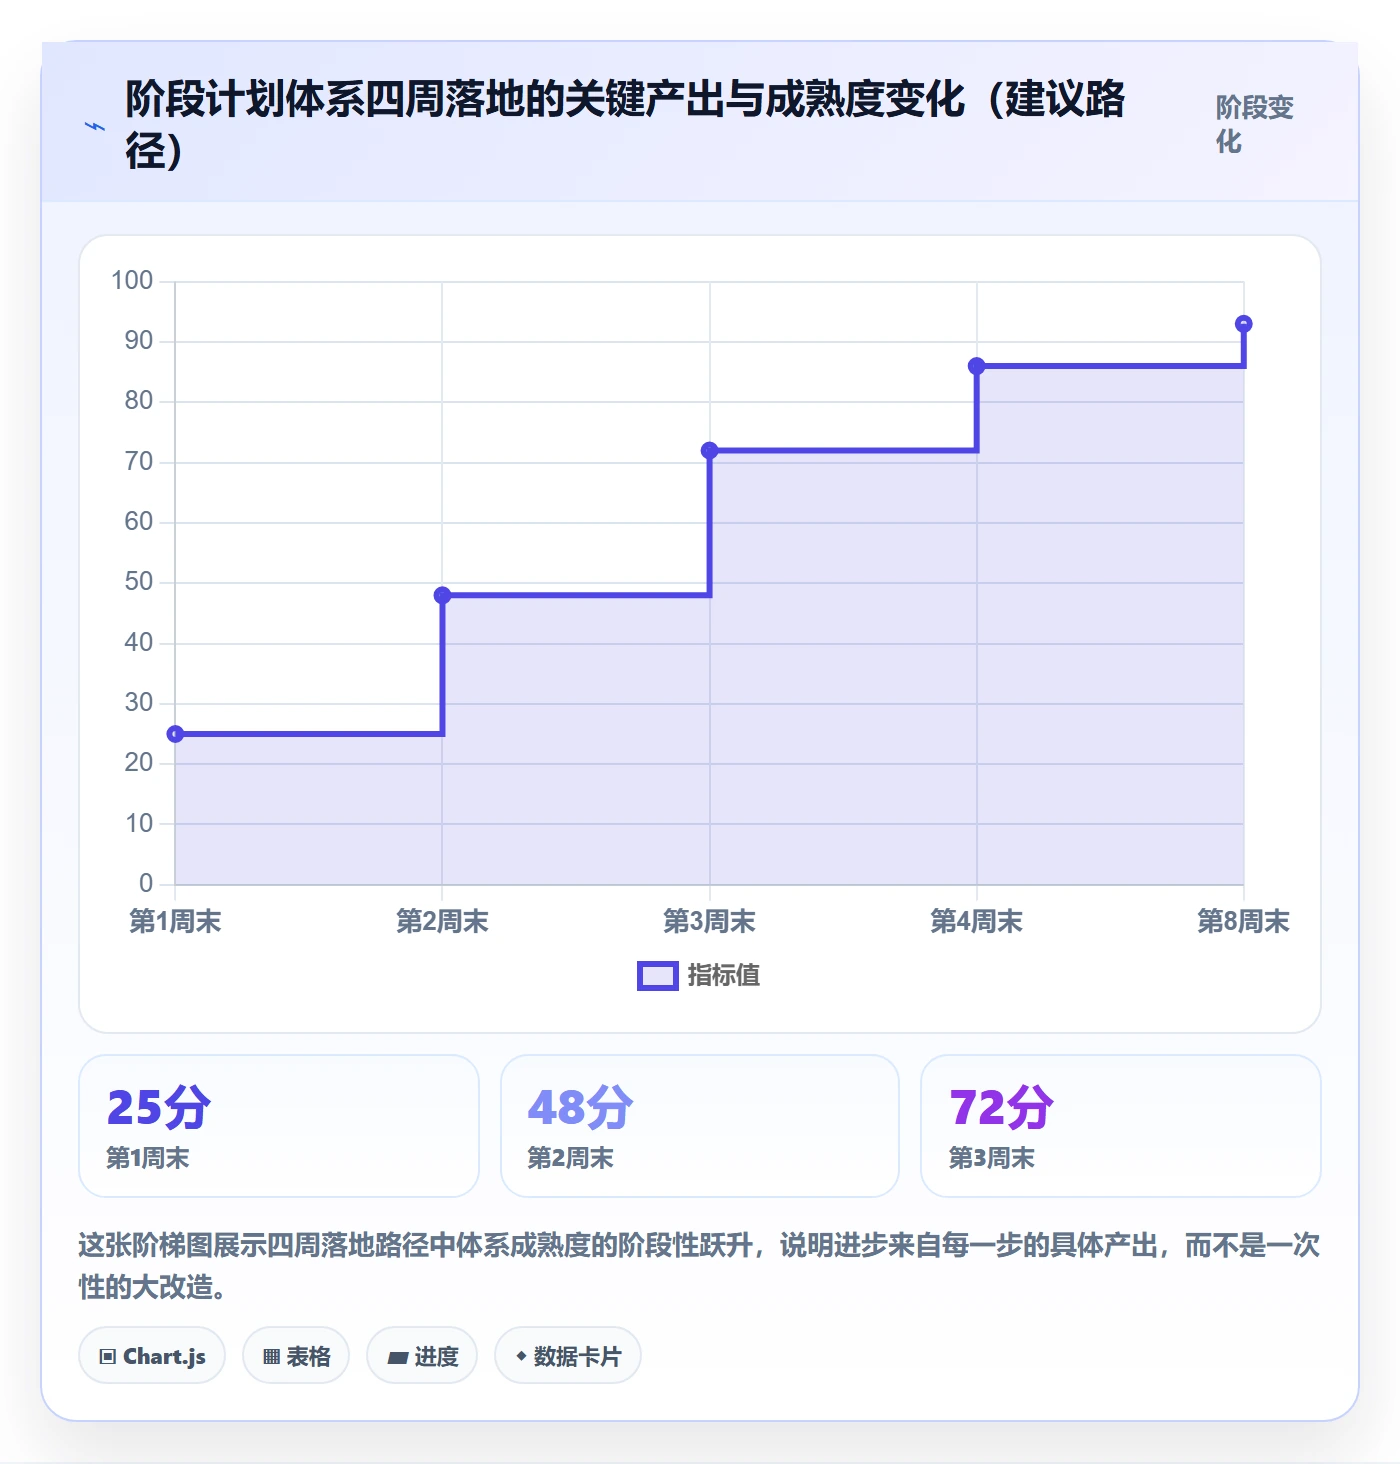Click the 指标值 legend label
Image resolution: width=1400 pixels, height=1464 pixels.
coord(724,976)
